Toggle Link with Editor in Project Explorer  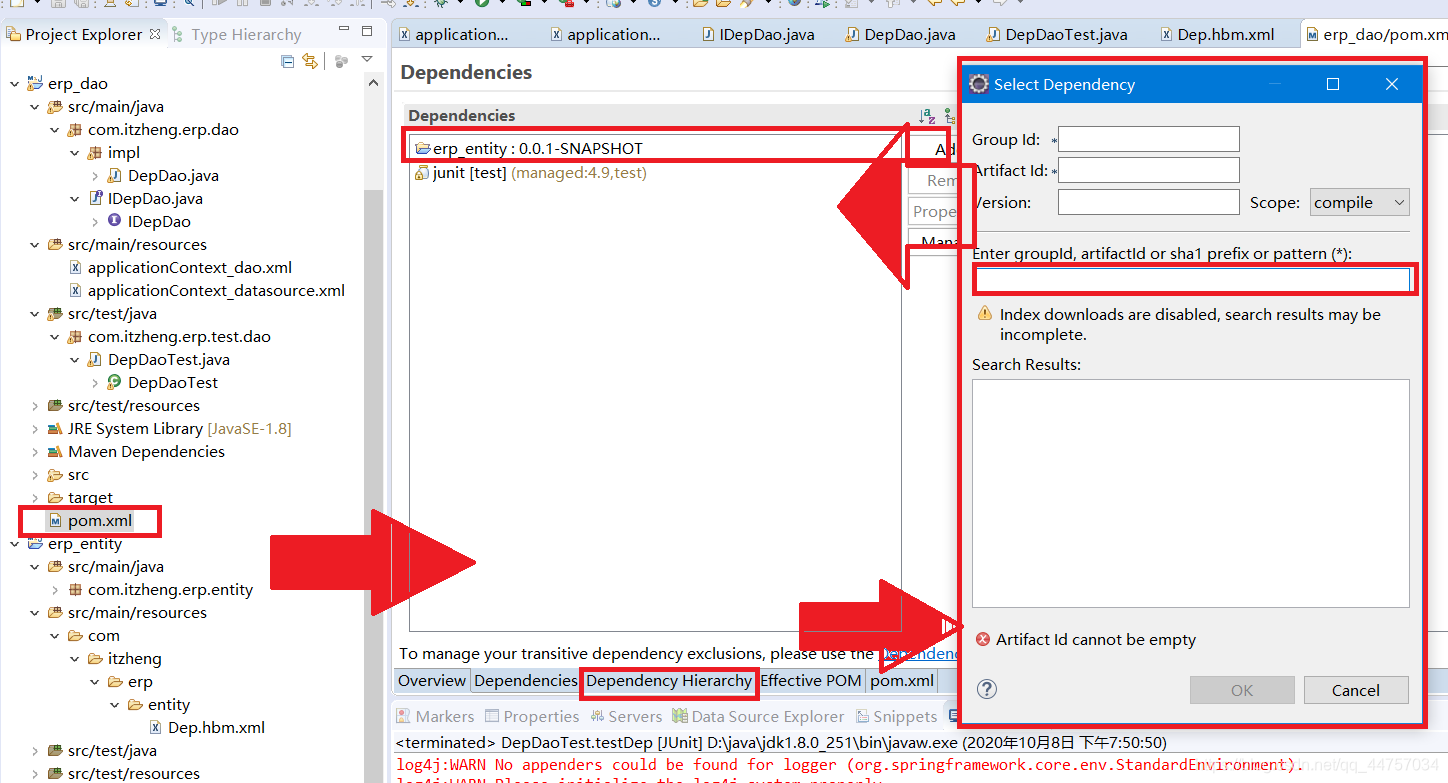tap(310, 61)
